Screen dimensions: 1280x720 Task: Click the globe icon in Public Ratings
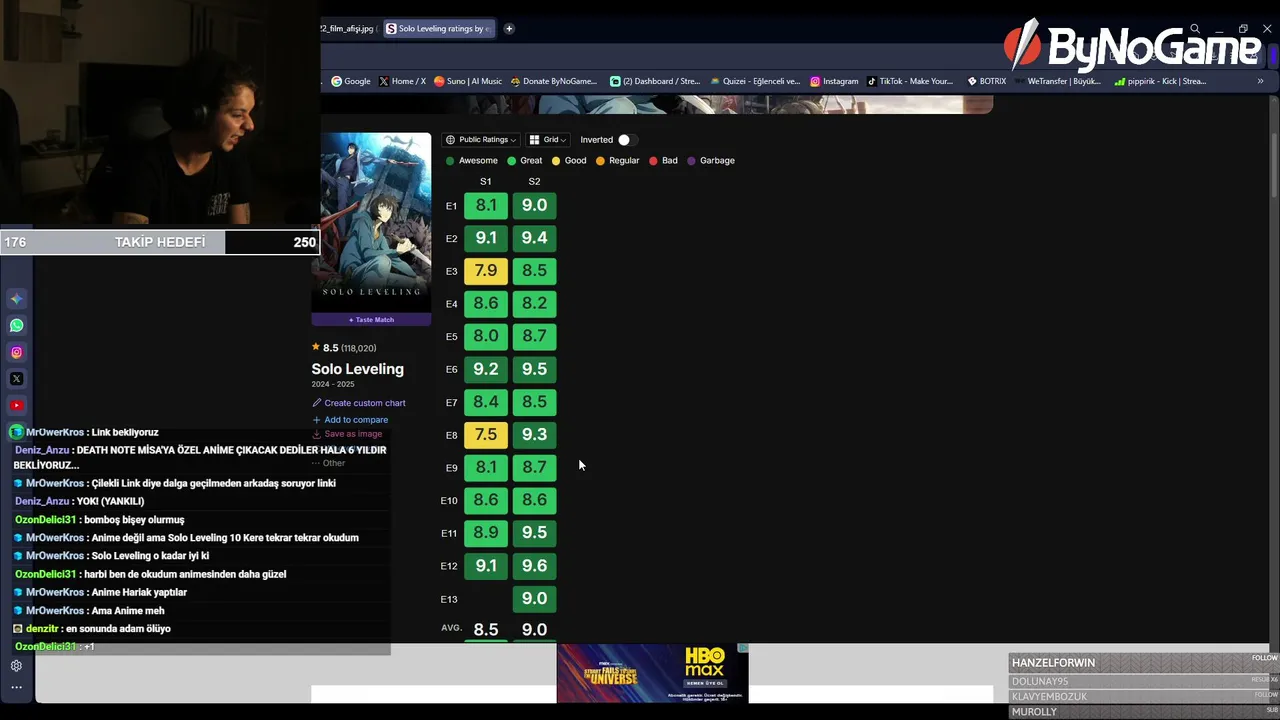(450, 140)
